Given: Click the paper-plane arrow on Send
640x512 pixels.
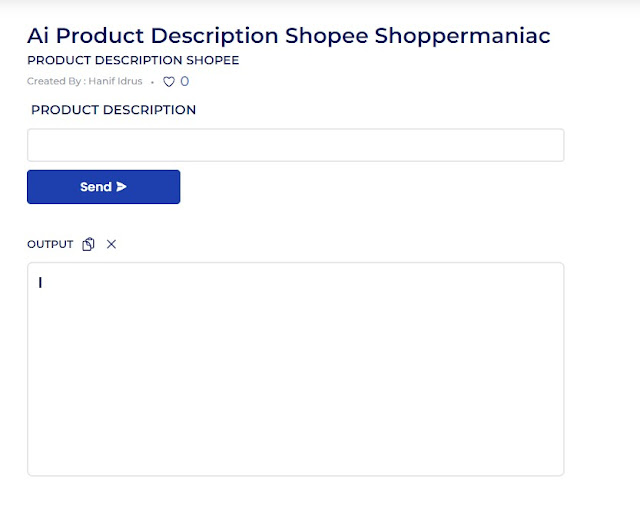Looking at the screenshot, I should (121, 187).
